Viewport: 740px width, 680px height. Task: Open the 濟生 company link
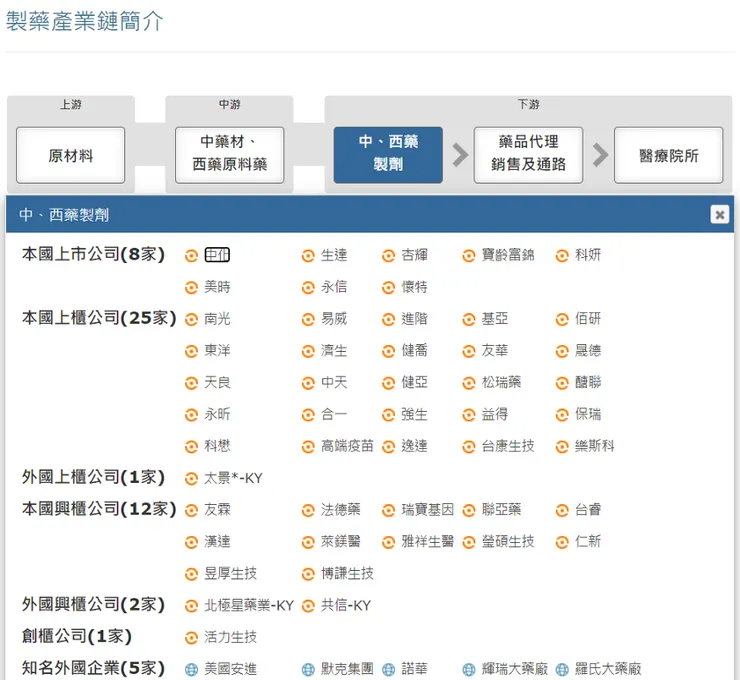(334, 351)
